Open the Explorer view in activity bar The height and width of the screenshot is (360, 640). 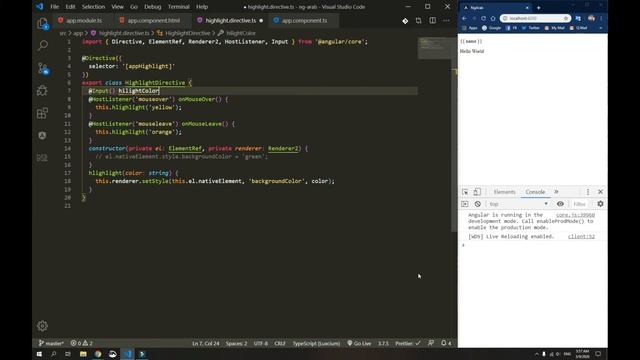pos(42,24)
